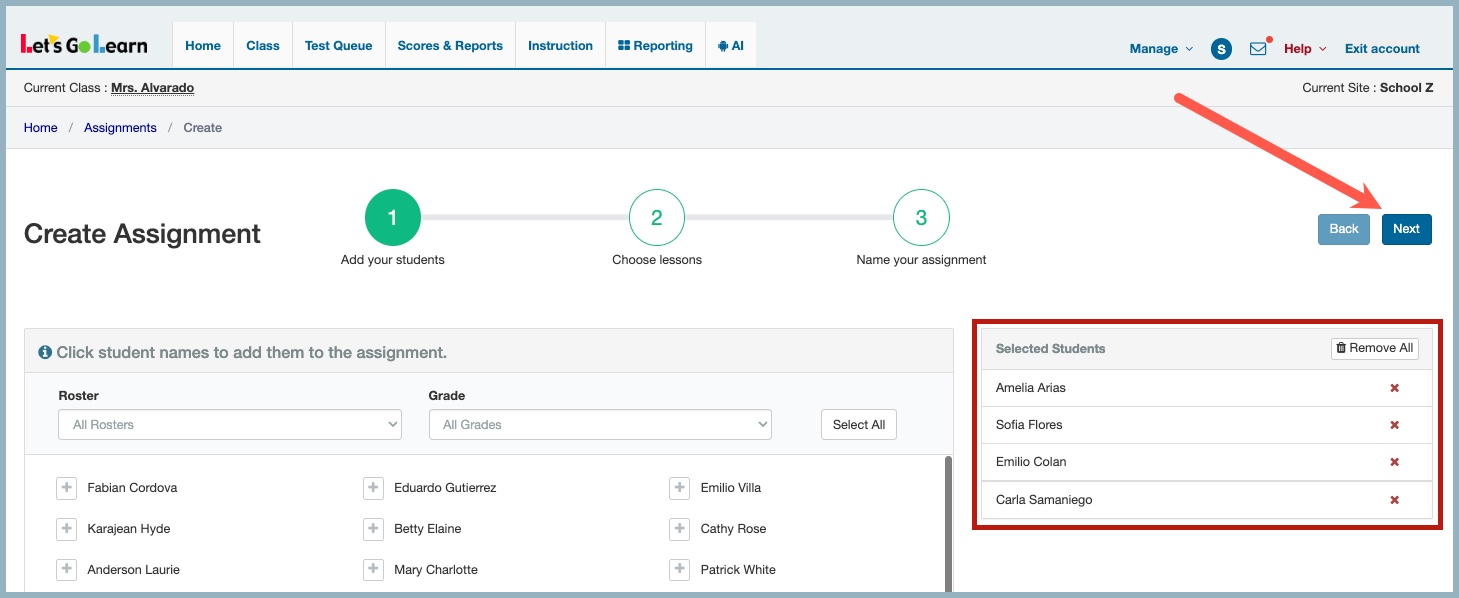1459x598 pixels.
Task: Open the Manage dropdown menu
Action: [1160, 48]
